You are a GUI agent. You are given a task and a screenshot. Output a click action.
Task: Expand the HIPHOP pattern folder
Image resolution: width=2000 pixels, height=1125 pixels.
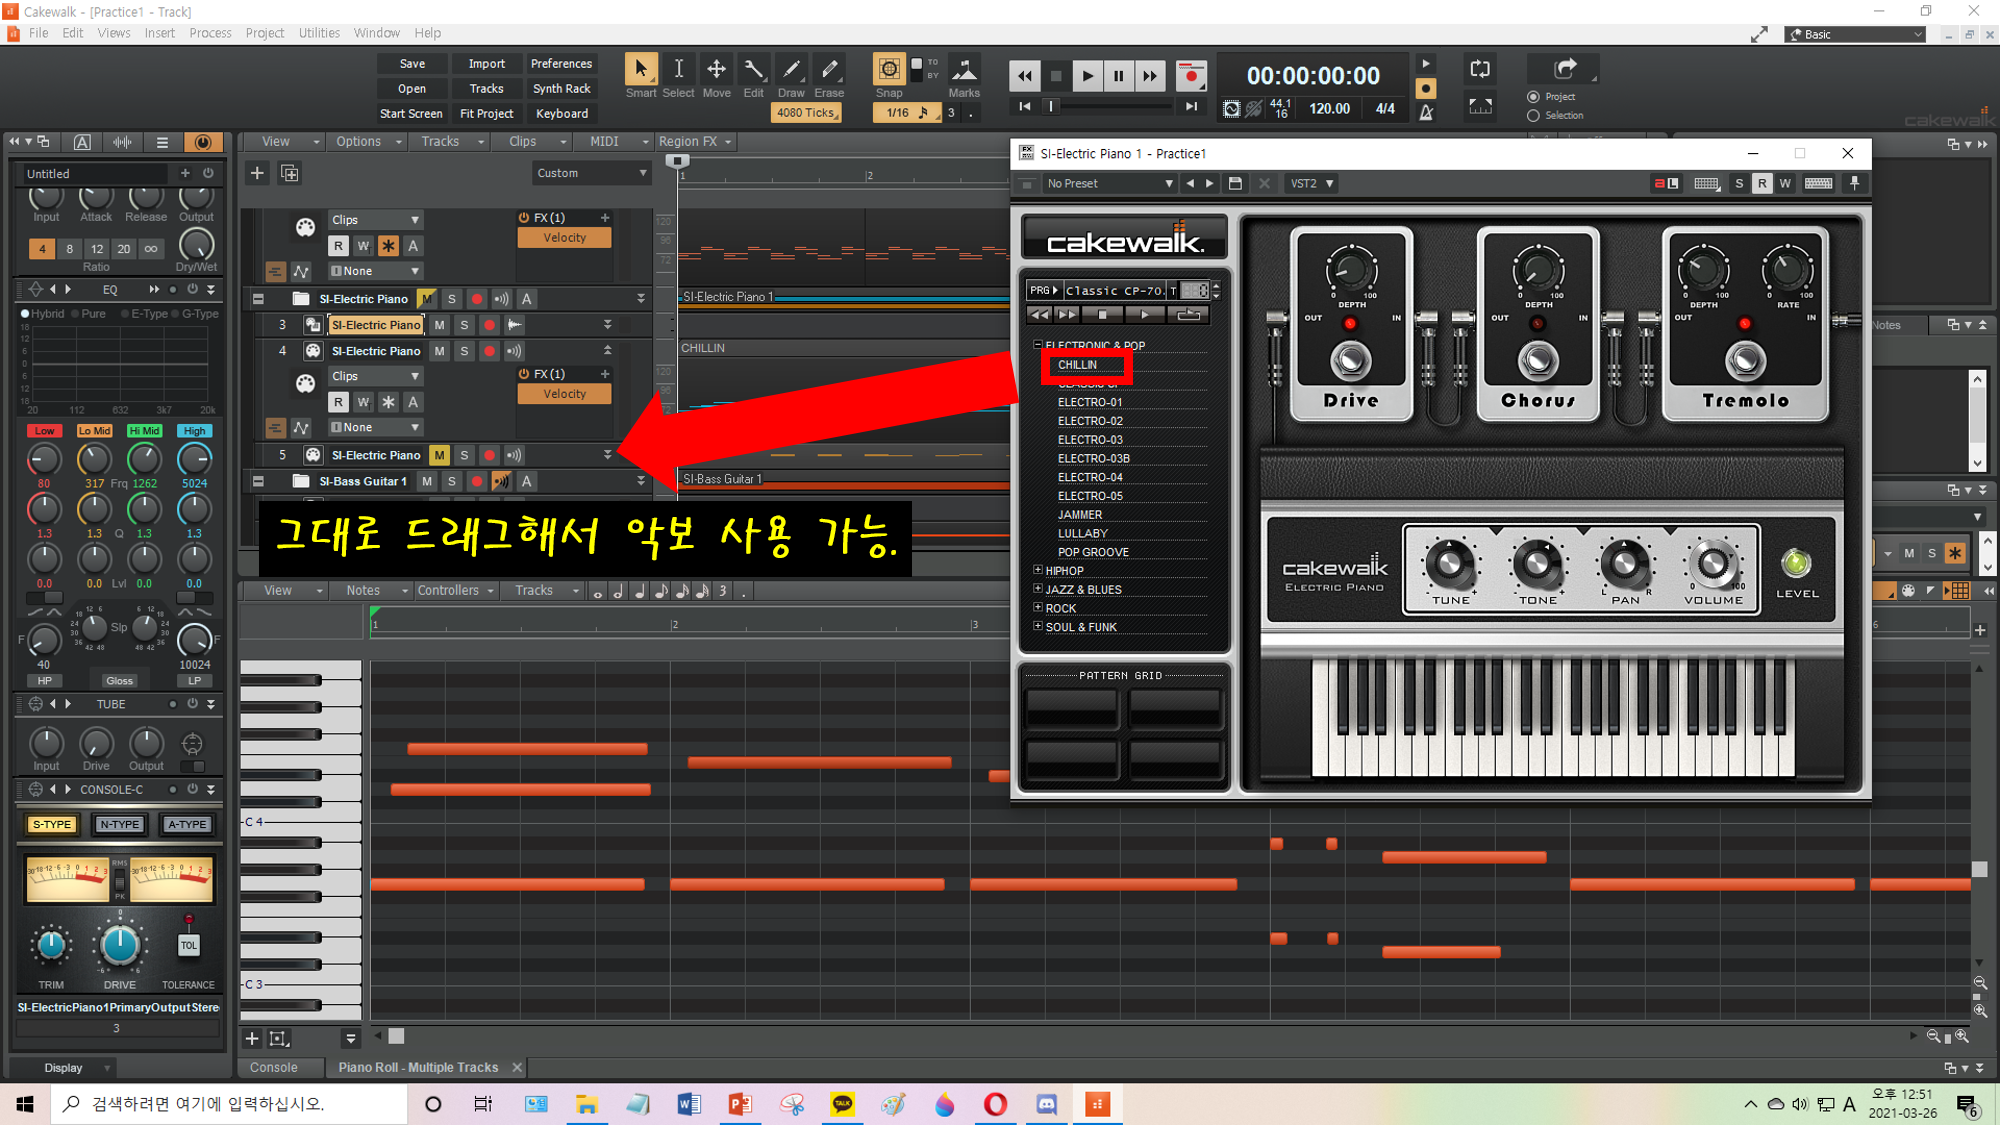click(x=1037, y=570)
